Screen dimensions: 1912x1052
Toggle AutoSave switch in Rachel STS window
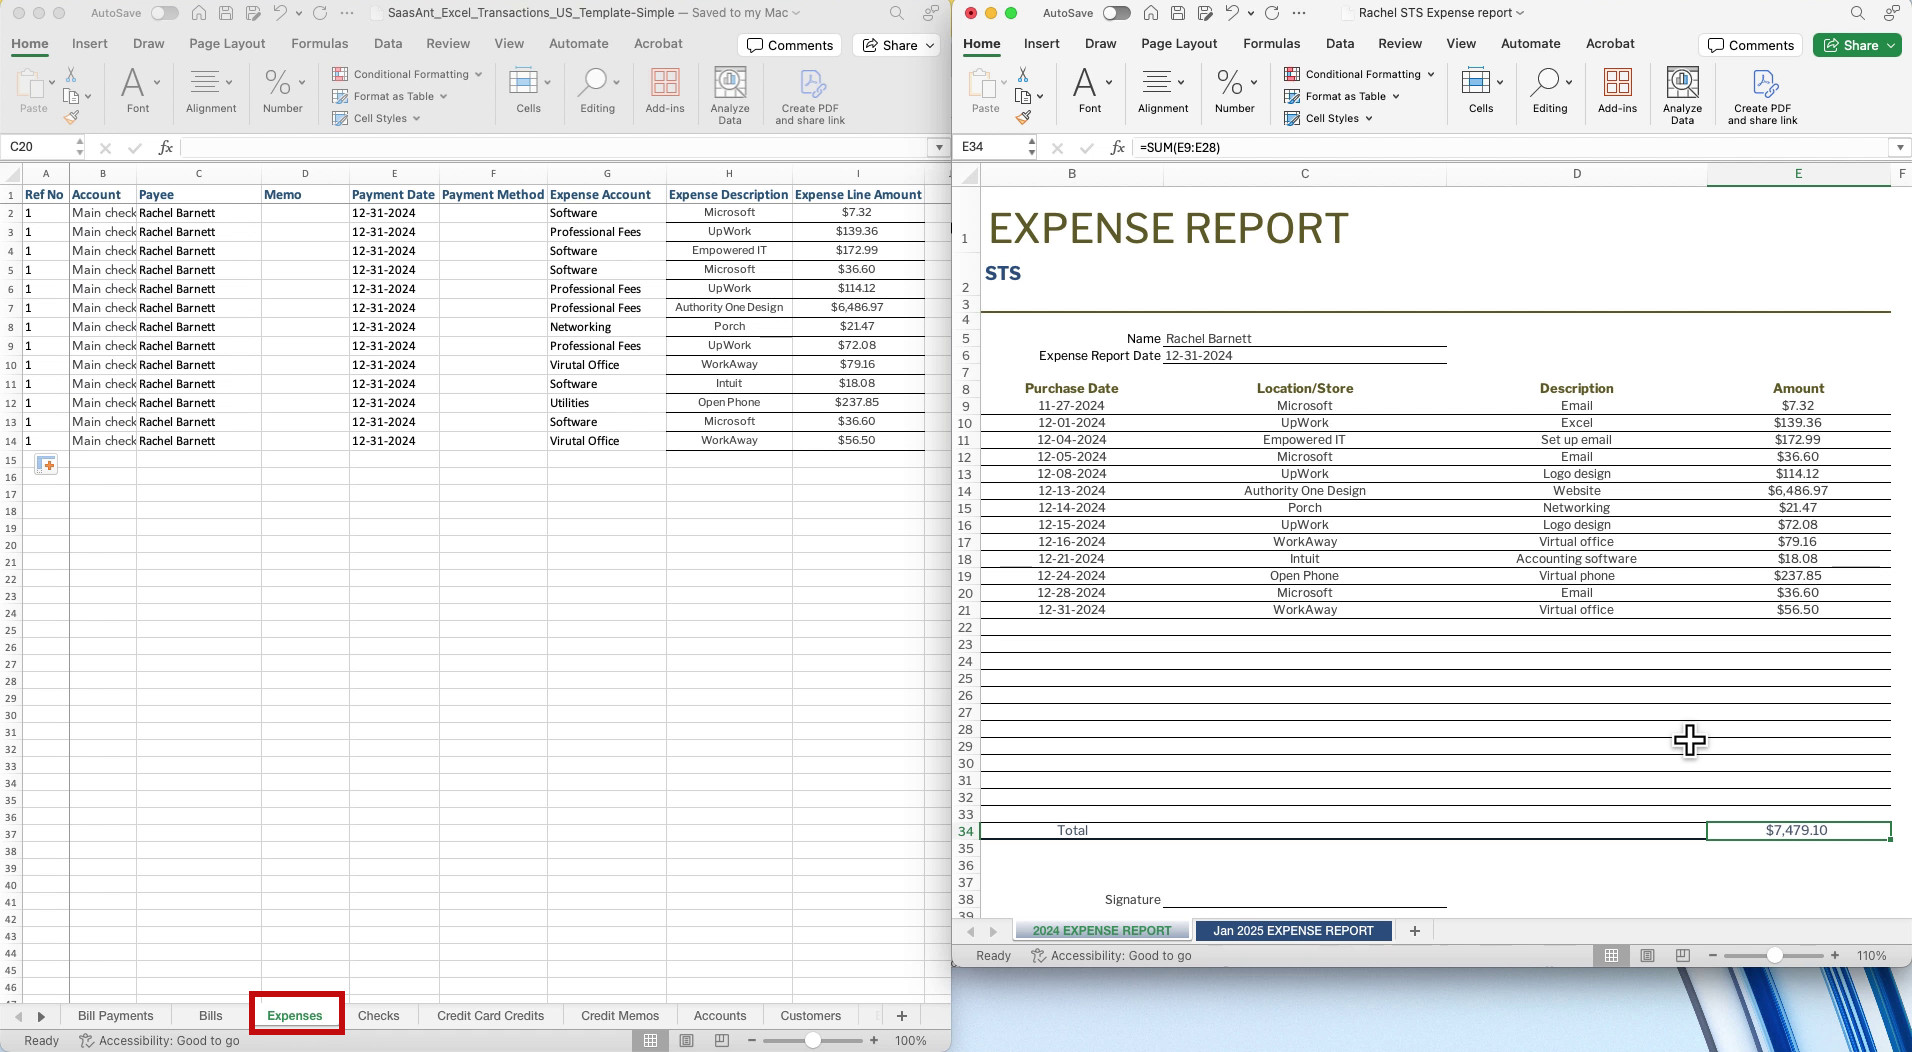(x=1116, y=13)
